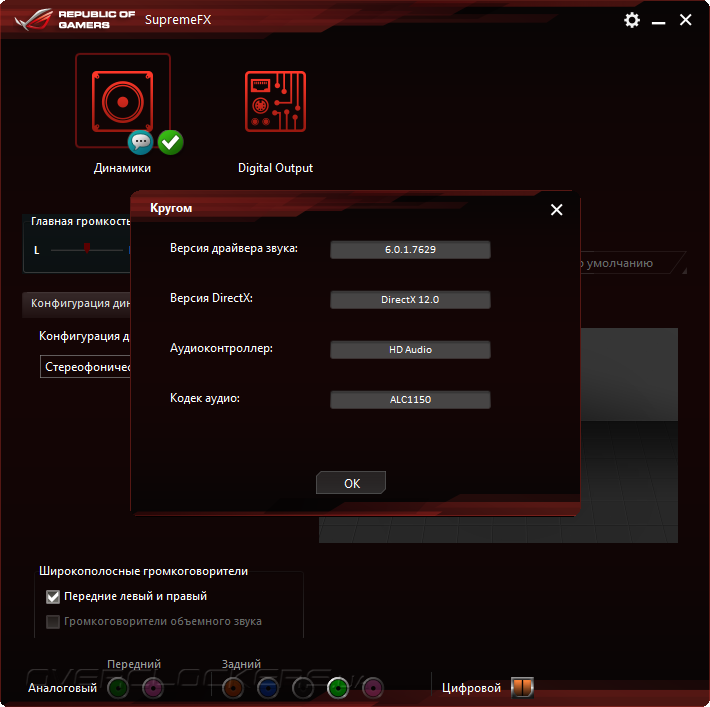Screen dimensions: 710x707
Task: Click the front panel green analog jack
Action: pos(118,688)
